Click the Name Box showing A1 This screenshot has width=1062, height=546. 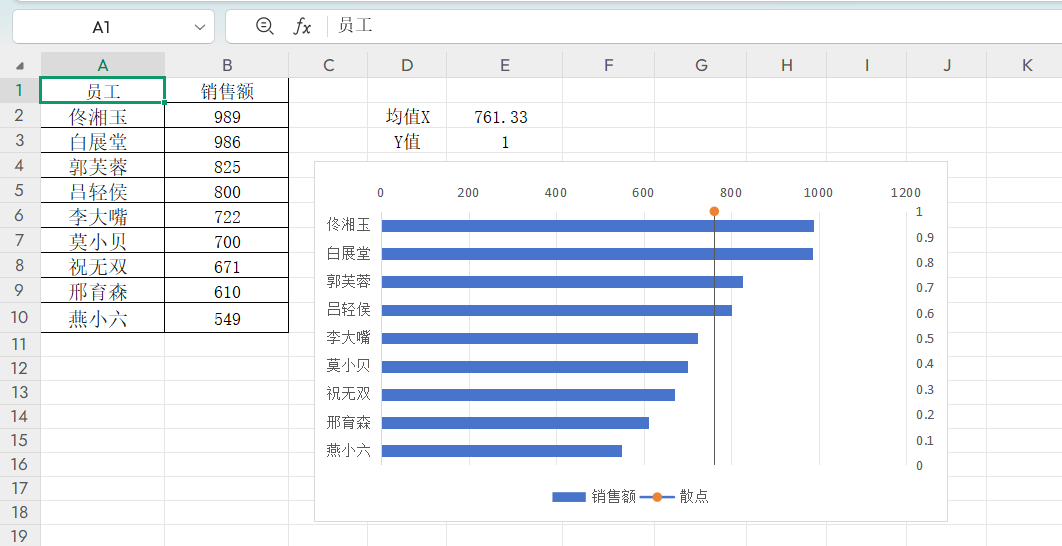coord(102,27)
